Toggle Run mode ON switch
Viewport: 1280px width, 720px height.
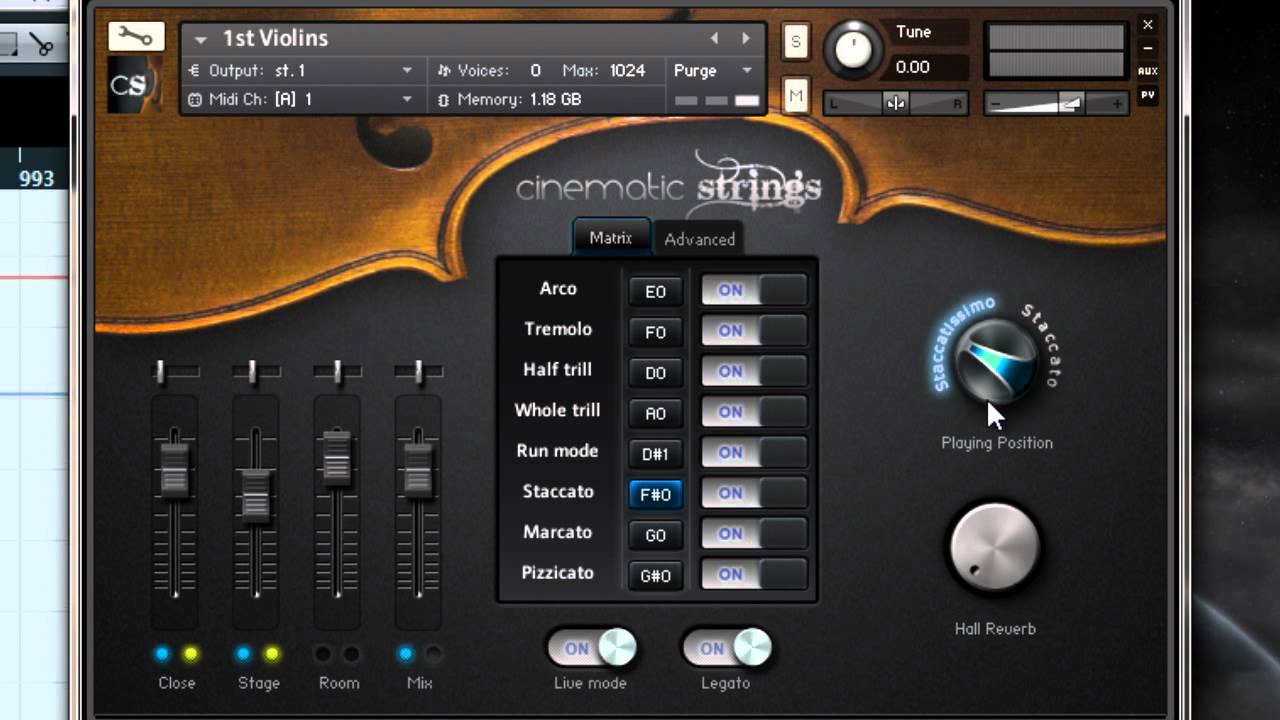(x=754, y=453)
